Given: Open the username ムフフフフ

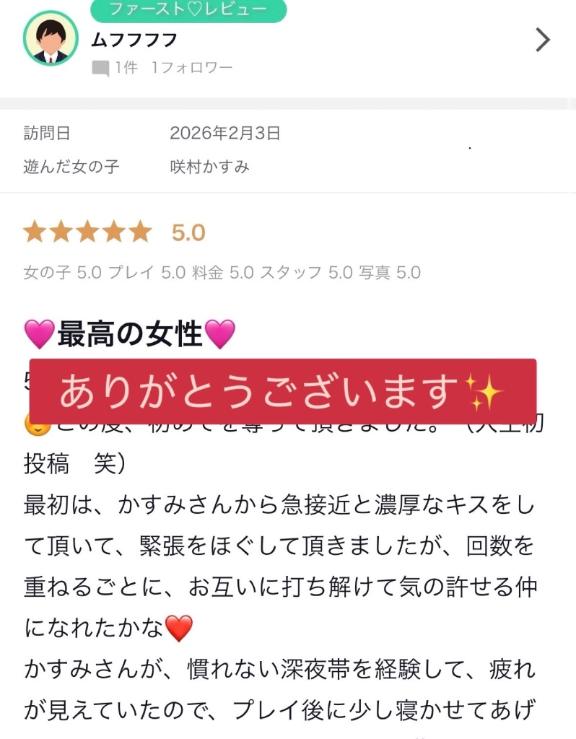Looking at the screenshot, I should pyautogui.click(x=134, y=40).
